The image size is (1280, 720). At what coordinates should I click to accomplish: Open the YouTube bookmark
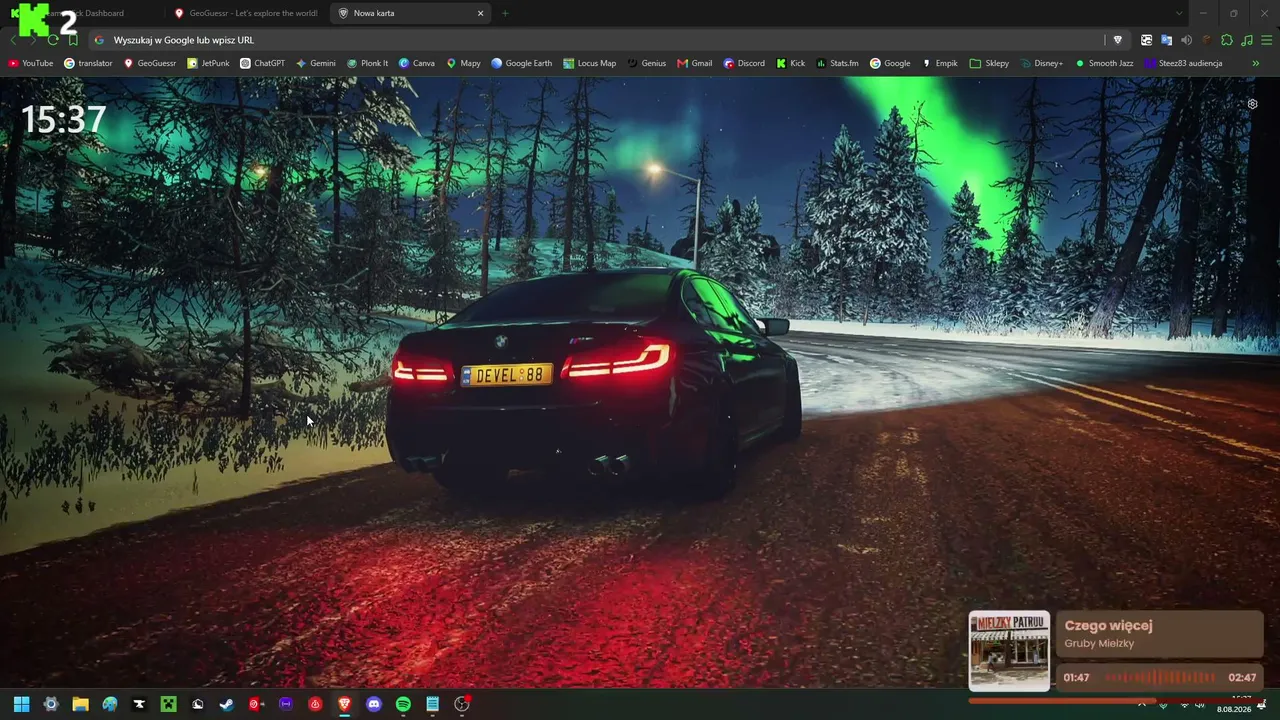coord(31,63)
